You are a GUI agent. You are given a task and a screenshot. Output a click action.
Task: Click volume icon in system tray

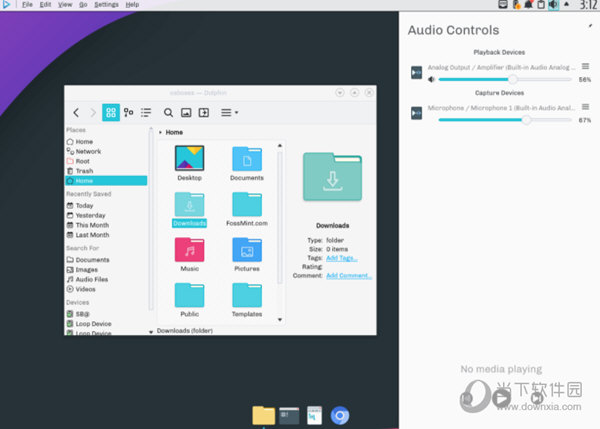click(x=553, y=5)
